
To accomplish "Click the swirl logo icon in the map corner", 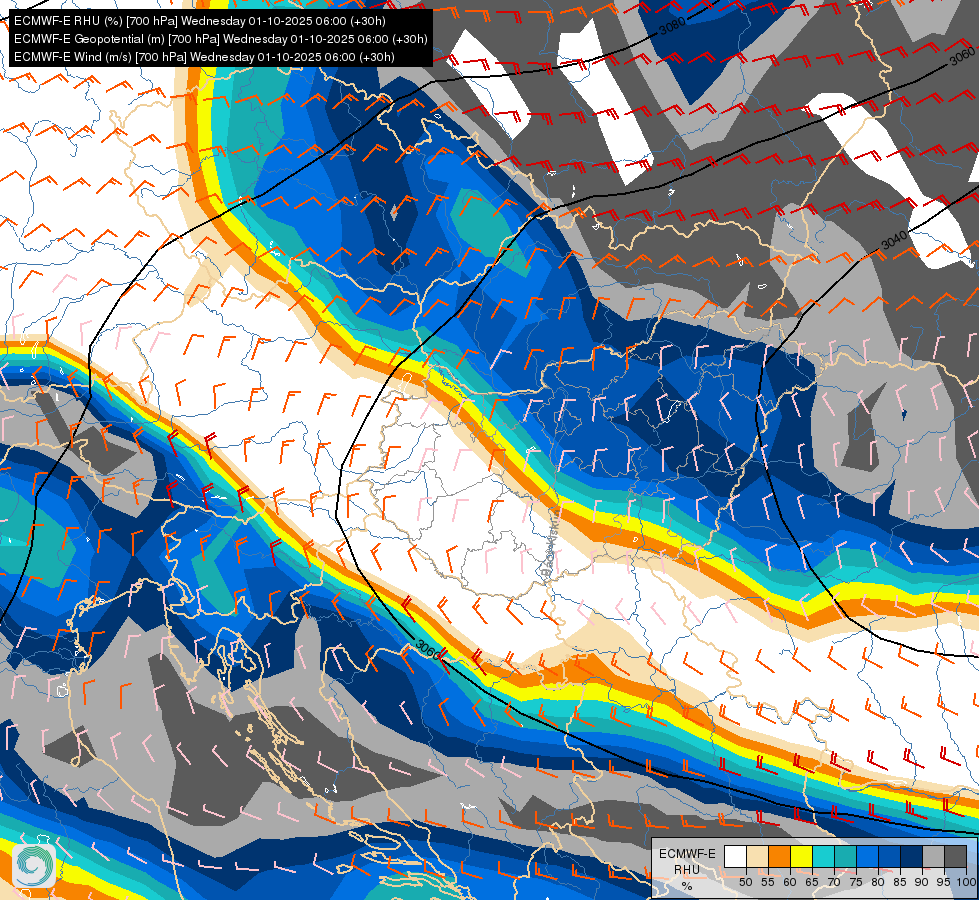I will click(x=34, y=866).
